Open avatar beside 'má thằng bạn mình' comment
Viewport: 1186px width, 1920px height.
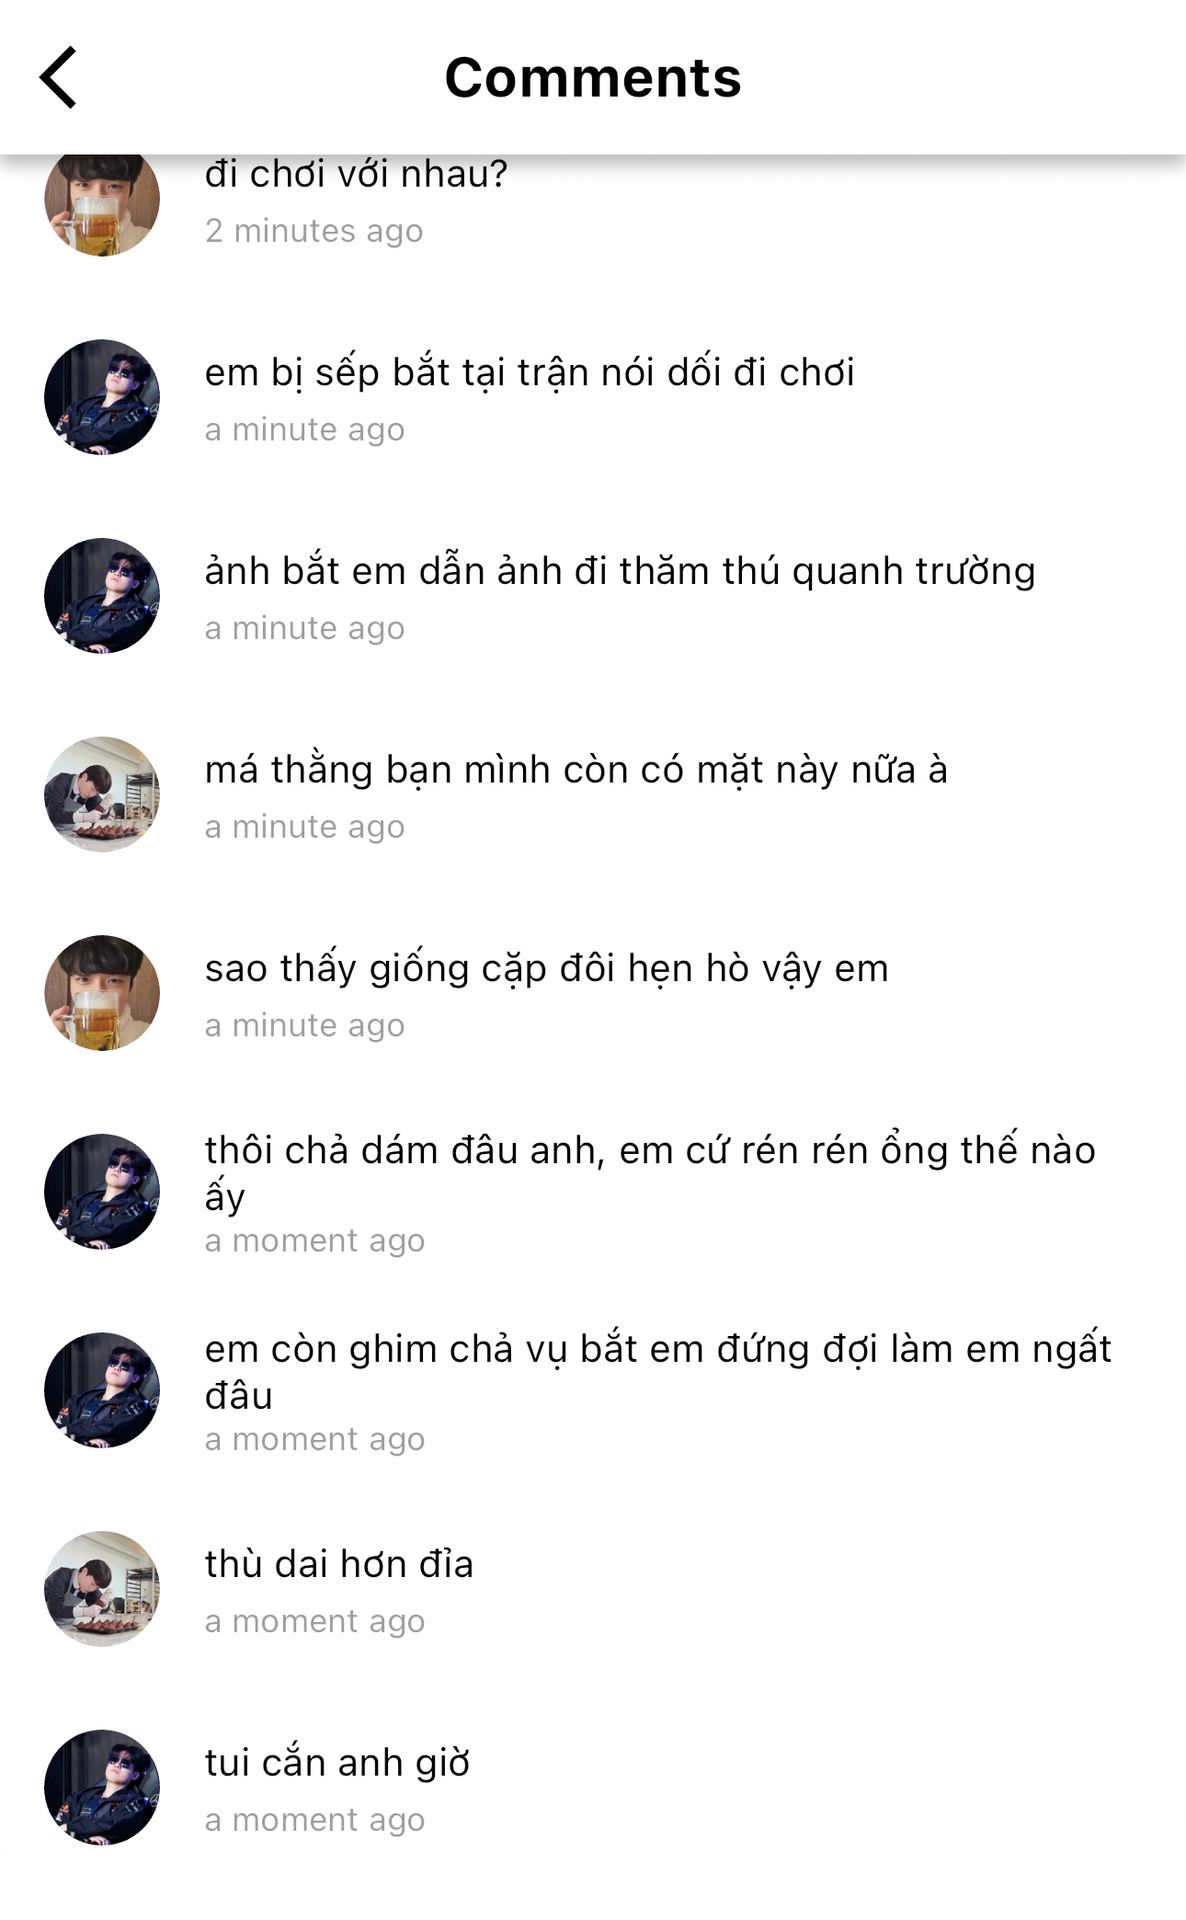click(102, 795)
